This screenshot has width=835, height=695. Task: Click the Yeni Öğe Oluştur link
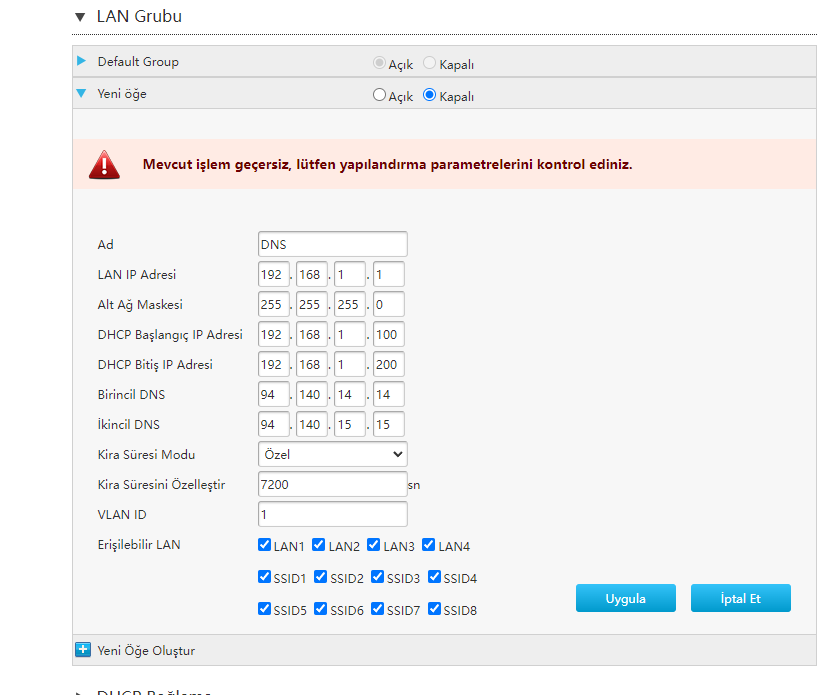point(146,650)
